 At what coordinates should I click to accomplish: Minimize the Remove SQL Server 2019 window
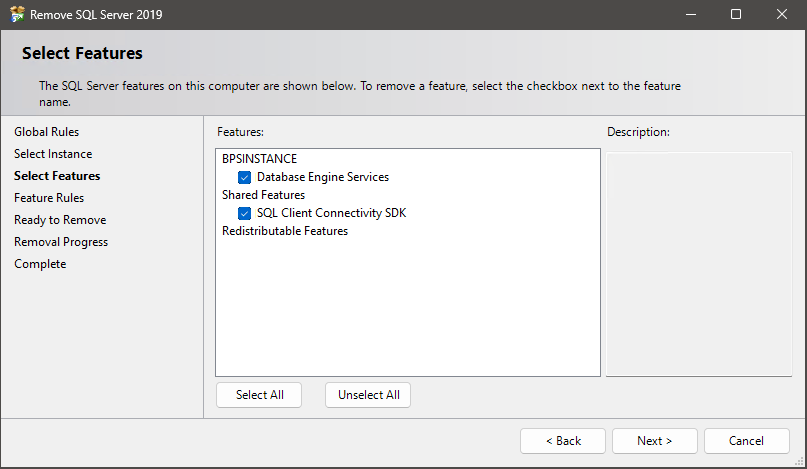tap(691, 14)
